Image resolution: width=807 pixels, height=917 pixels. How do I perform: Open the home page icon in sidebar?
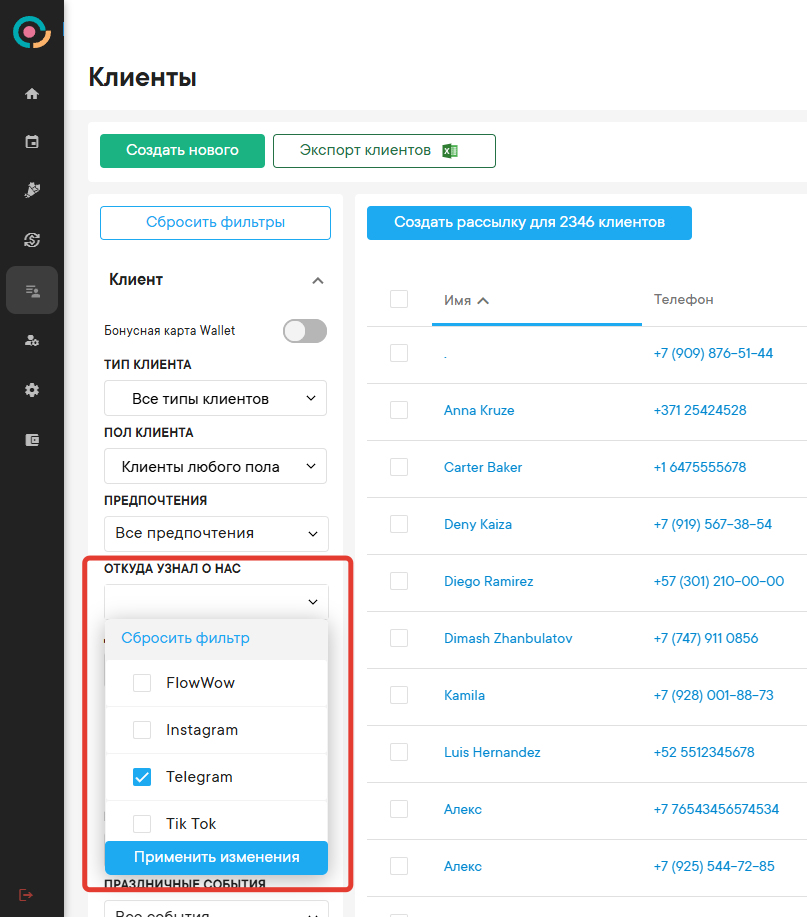coord(32,94)
